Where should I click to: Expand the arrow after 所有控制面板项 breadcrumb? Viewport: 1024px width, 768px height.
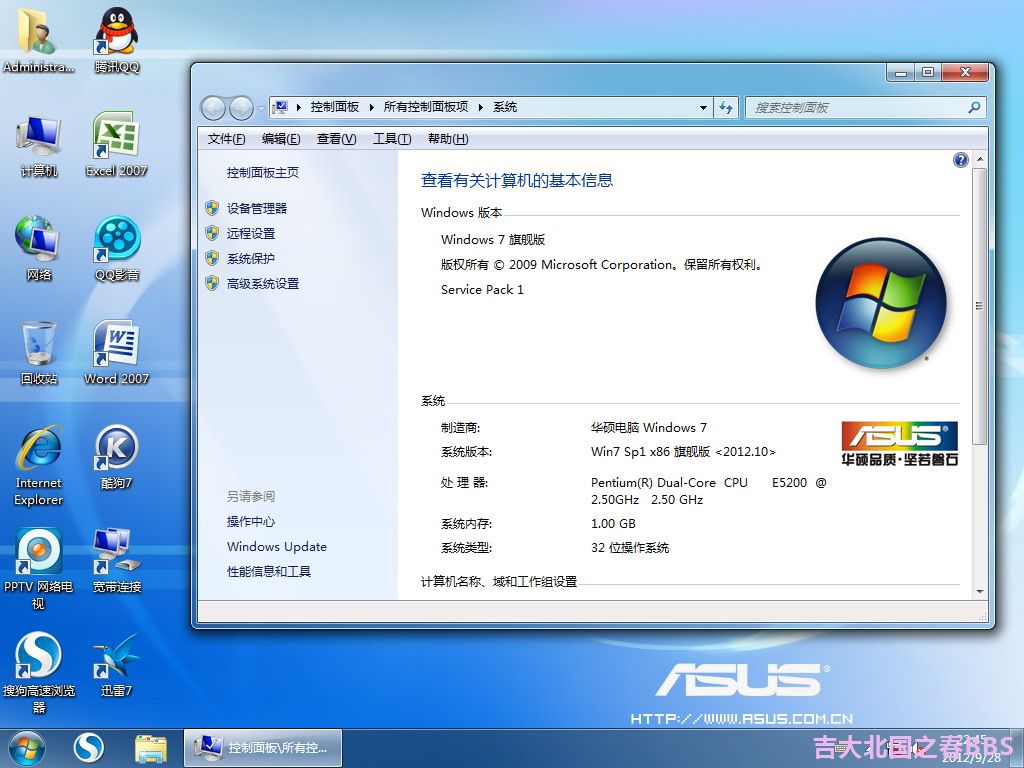(481, 107)
